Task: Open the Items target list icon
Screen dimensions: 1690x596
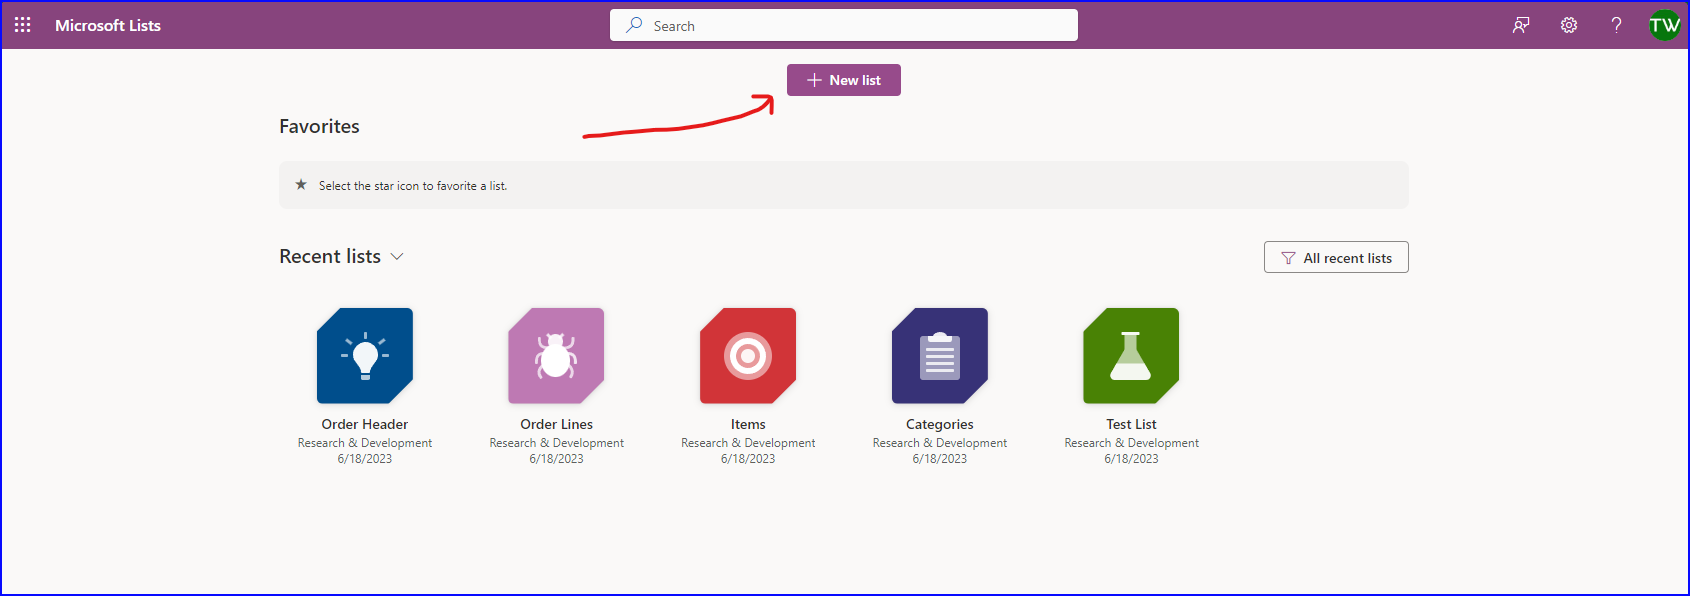Action: coord(748,356)
